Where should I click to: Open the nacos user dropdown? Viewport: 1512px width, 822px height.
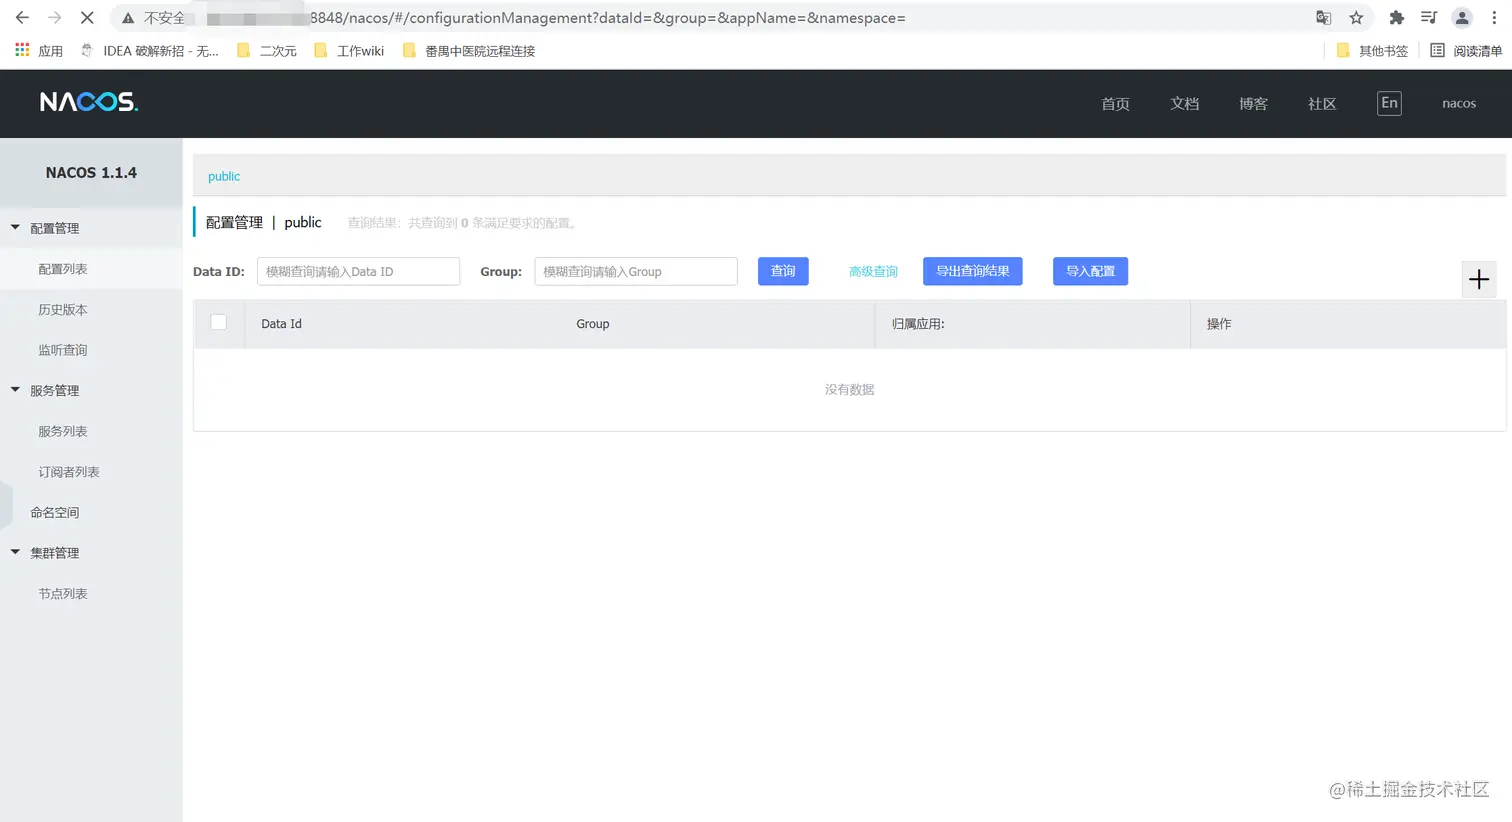click(1459, 103)
